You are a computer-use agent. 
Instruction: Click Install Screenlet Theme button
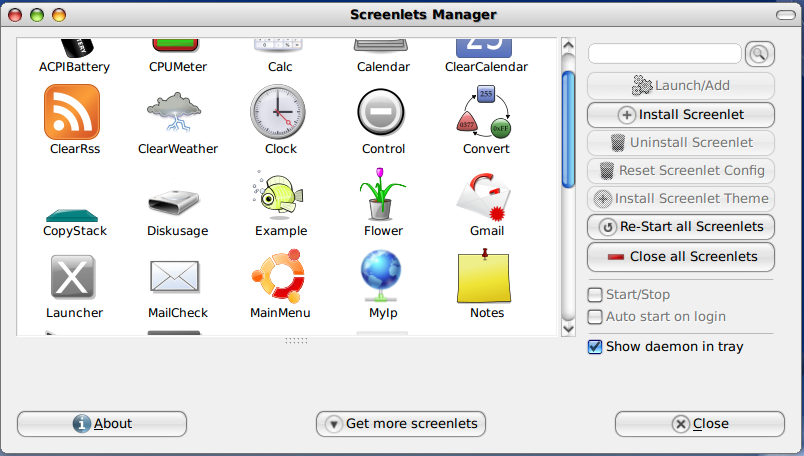tap(681, 199)
